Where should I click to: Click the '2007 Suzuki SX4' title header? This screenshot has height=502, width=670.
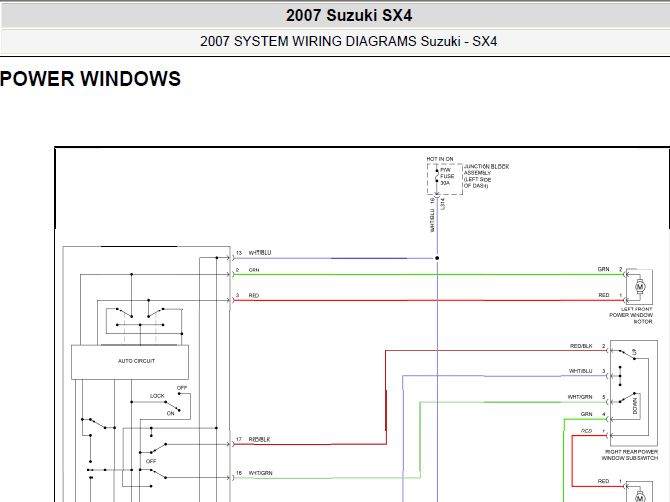tap(349, 15)
